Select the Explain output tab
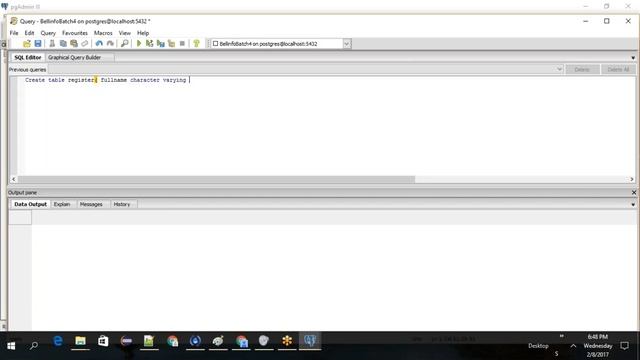This screenshot has height=360, width=640. pyautogui.click(x=62, y=204)
